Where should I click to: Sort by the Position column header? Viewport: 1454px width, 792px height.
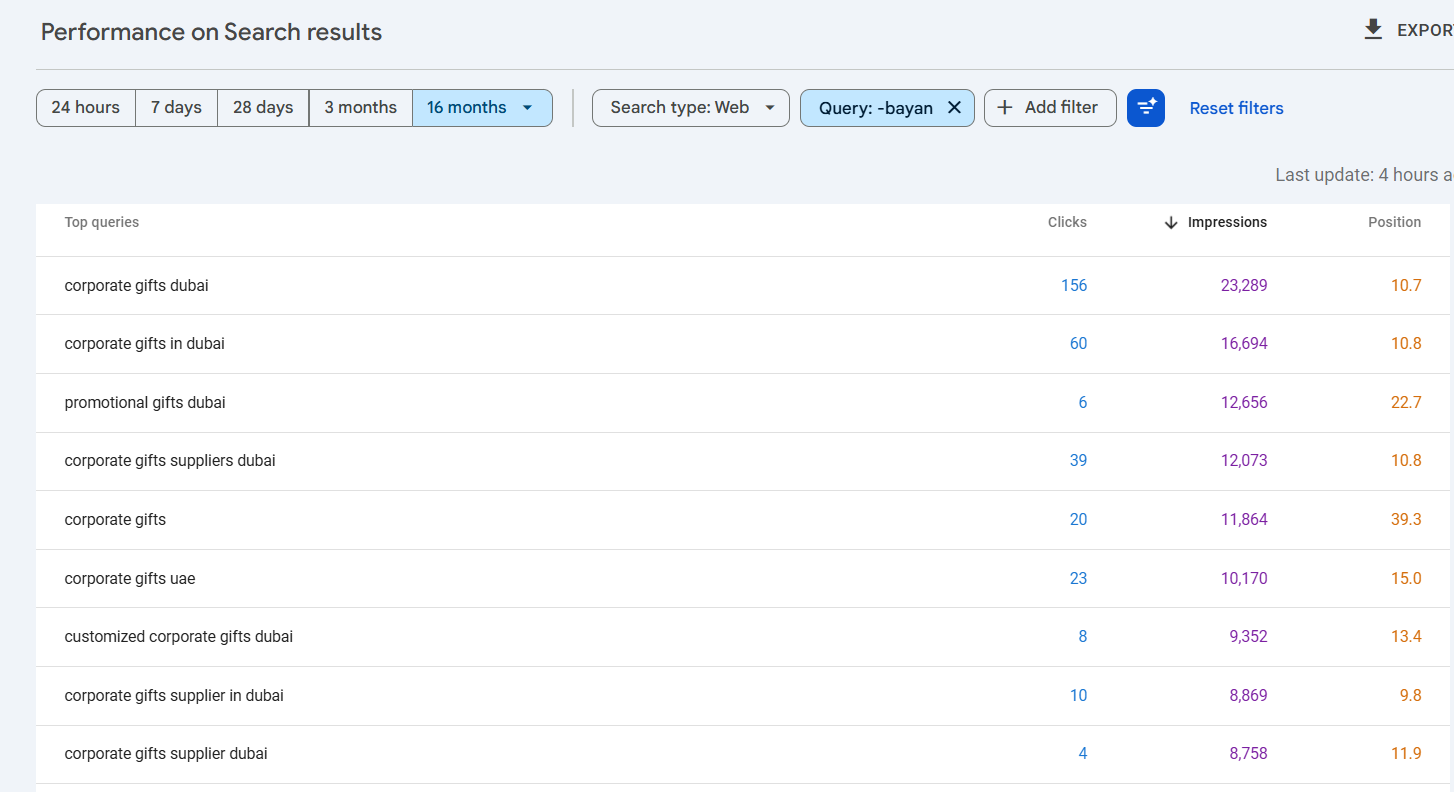1394,222
